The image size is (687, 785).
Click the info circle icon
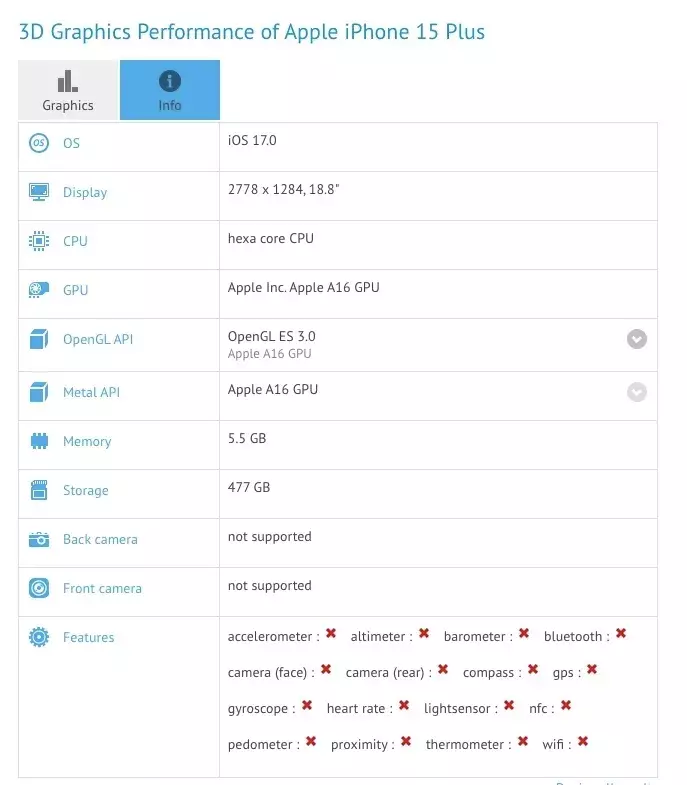(x=170, y=81)
